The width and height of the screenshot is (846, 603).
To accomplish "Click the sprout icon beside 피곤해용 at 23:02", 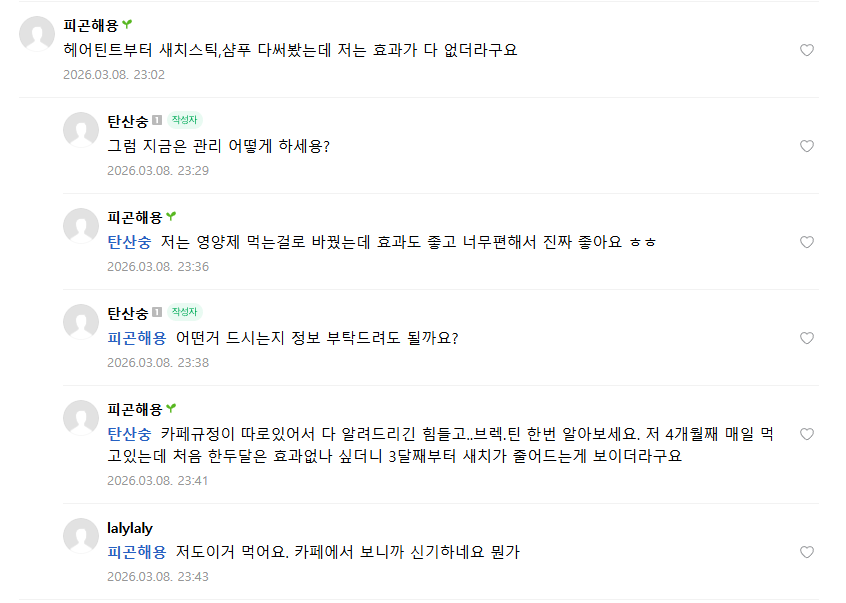I will (x=127, y=25).
